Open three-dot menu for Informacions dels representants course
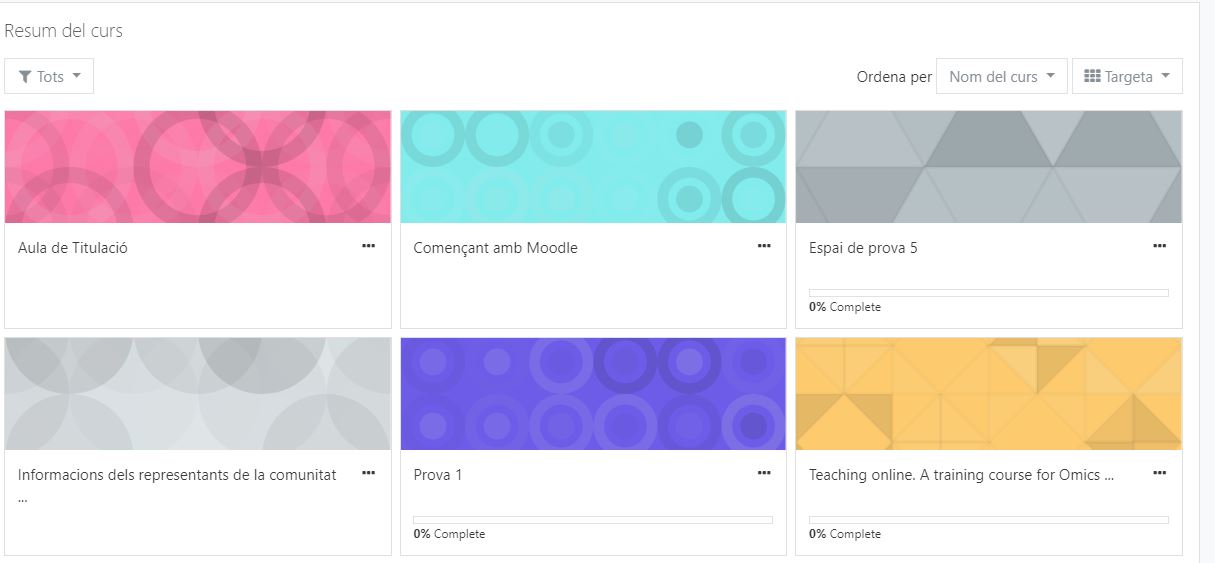This screenshot has height=563, width=1215. click(x=368, y=472)
